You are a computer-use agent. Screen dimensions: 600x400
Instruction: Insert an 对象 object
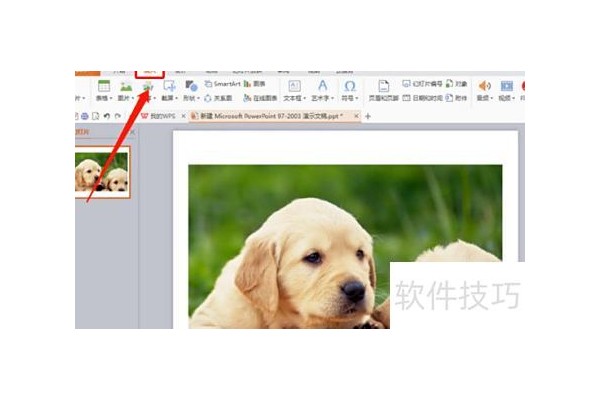click(x=457, y=84)
